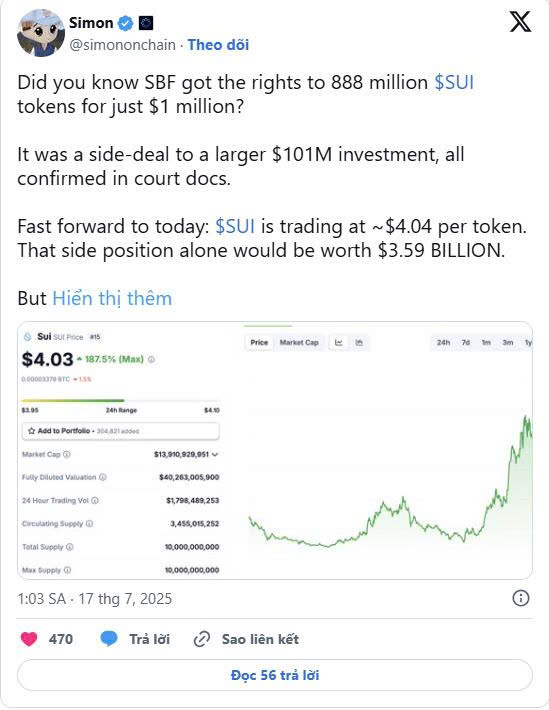Click the blue verified badge
Image resolution: width=549 pixels, height=710 pixels.
tap(125, 23)
